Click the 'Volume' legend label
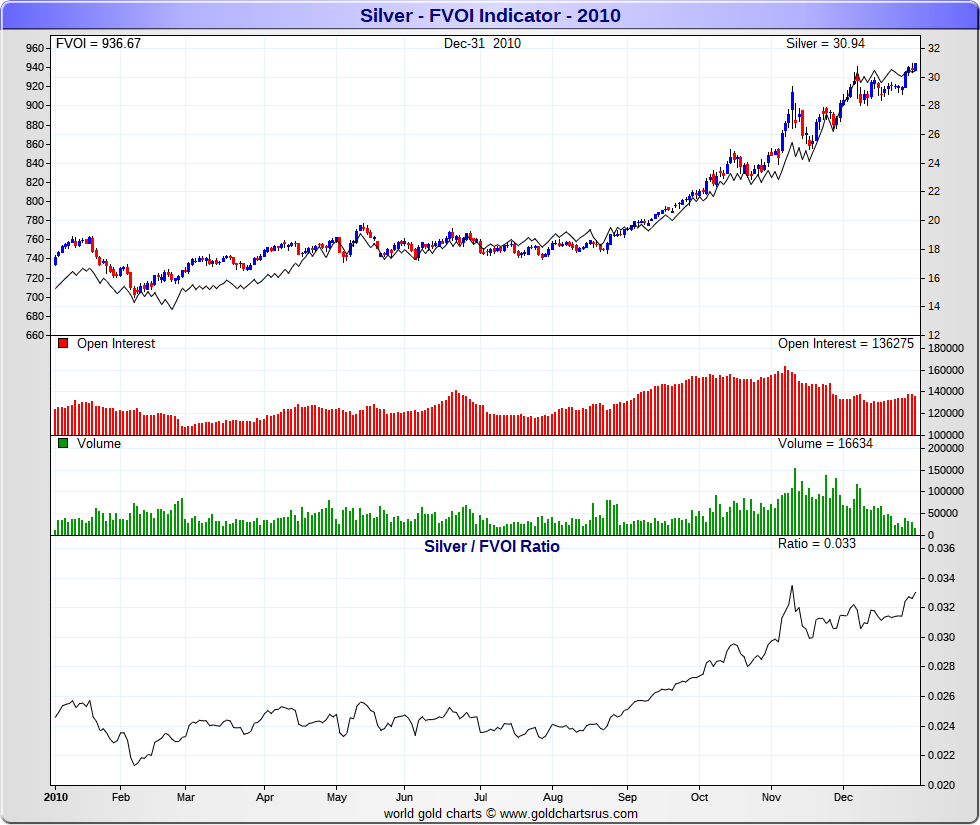 point(99,443)
